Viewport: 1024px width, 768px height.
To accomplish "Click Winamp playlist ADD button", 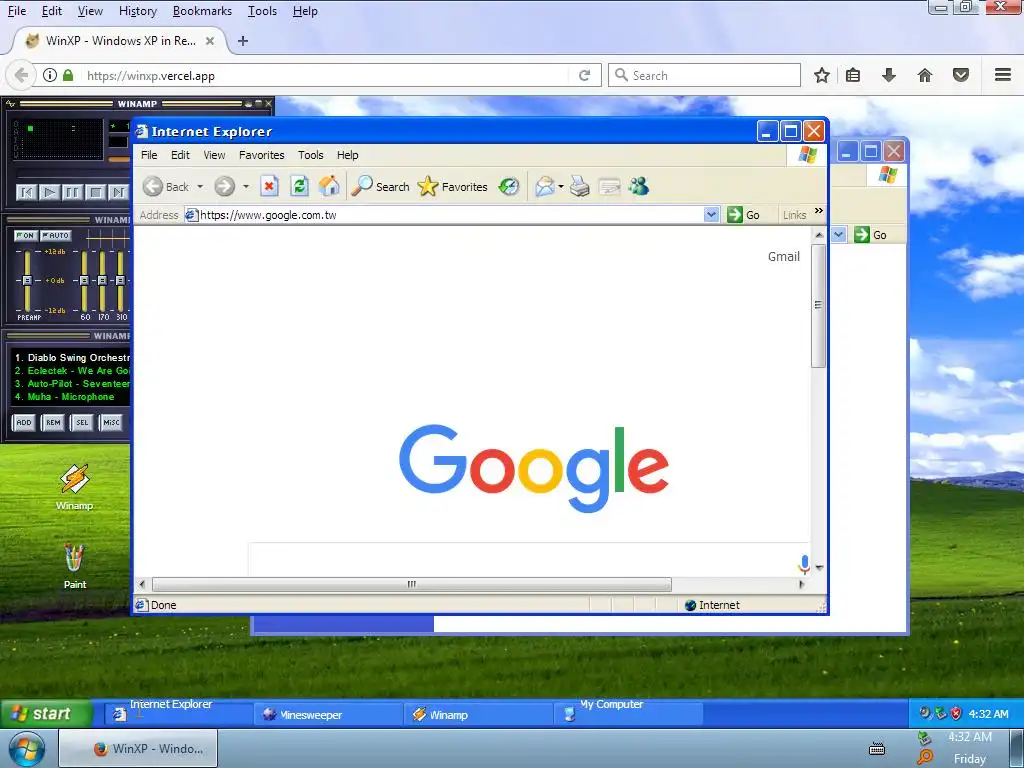I will click(24, 423).
